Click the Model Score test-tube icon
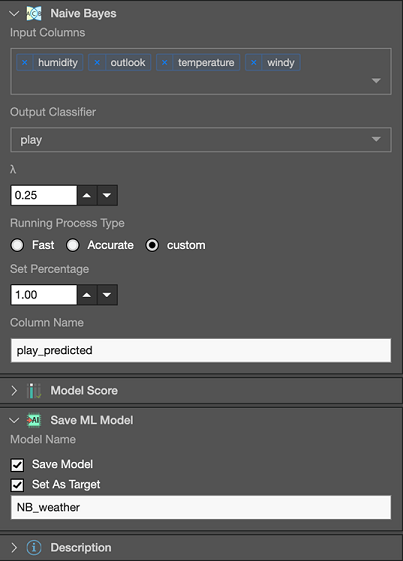 tap(34, 391)
